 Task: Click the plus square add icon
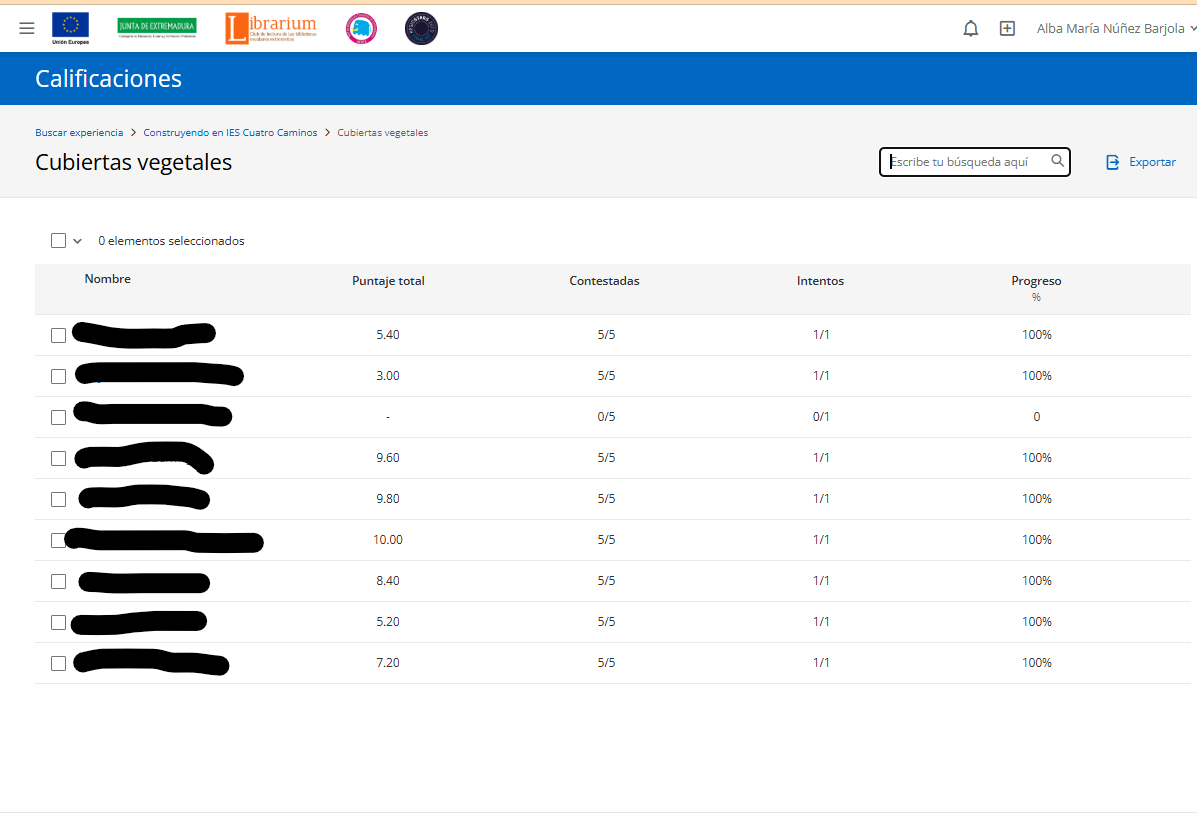(x=1007, y=28)
